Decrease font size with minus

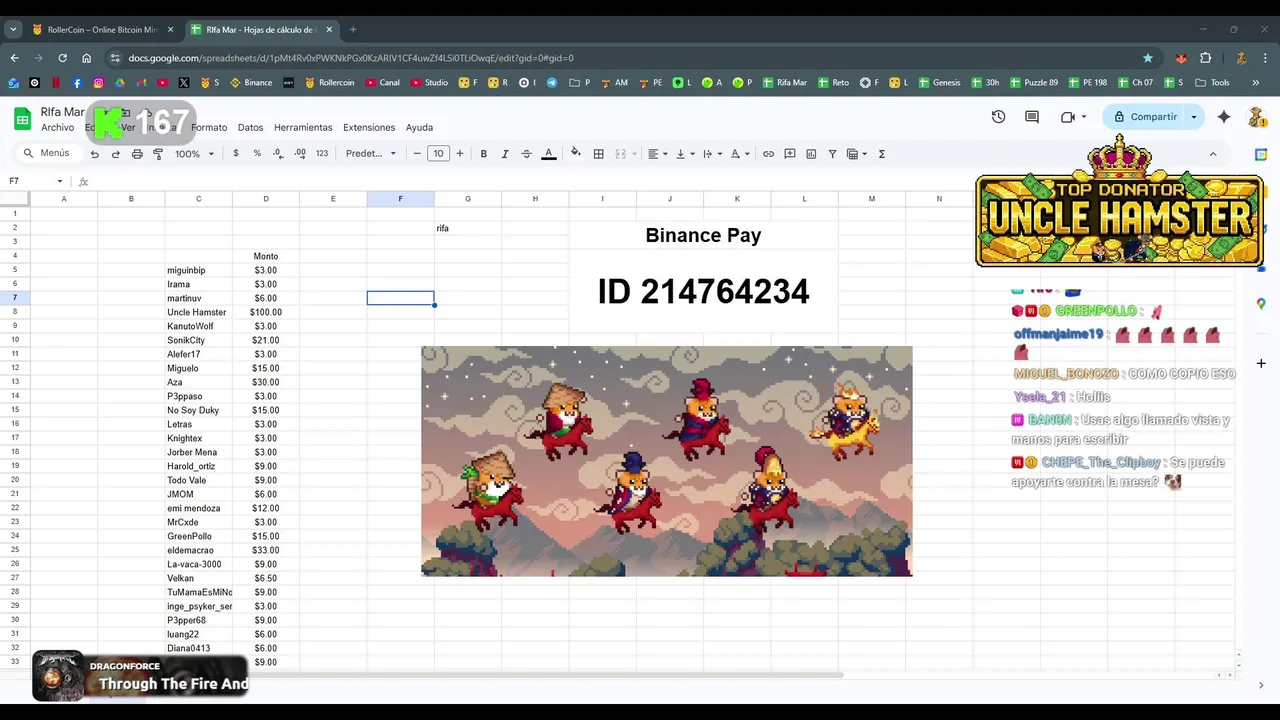click(x=417, y=154)
